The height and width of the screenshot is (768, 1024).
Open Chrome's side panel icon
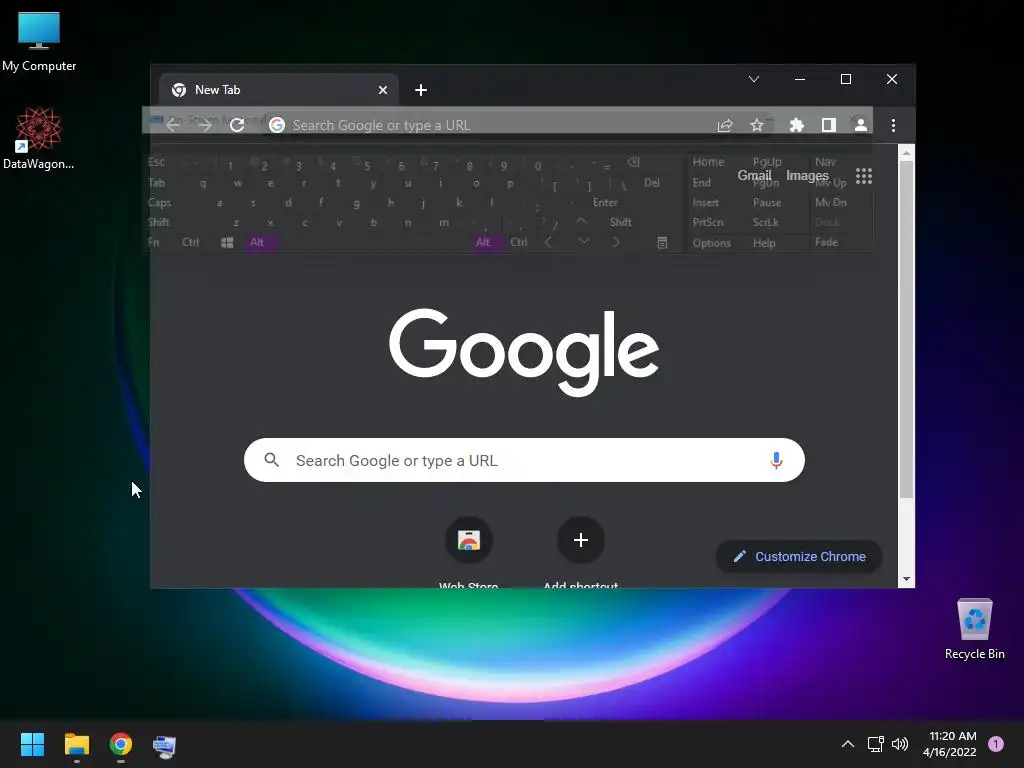tap(829, 125)
